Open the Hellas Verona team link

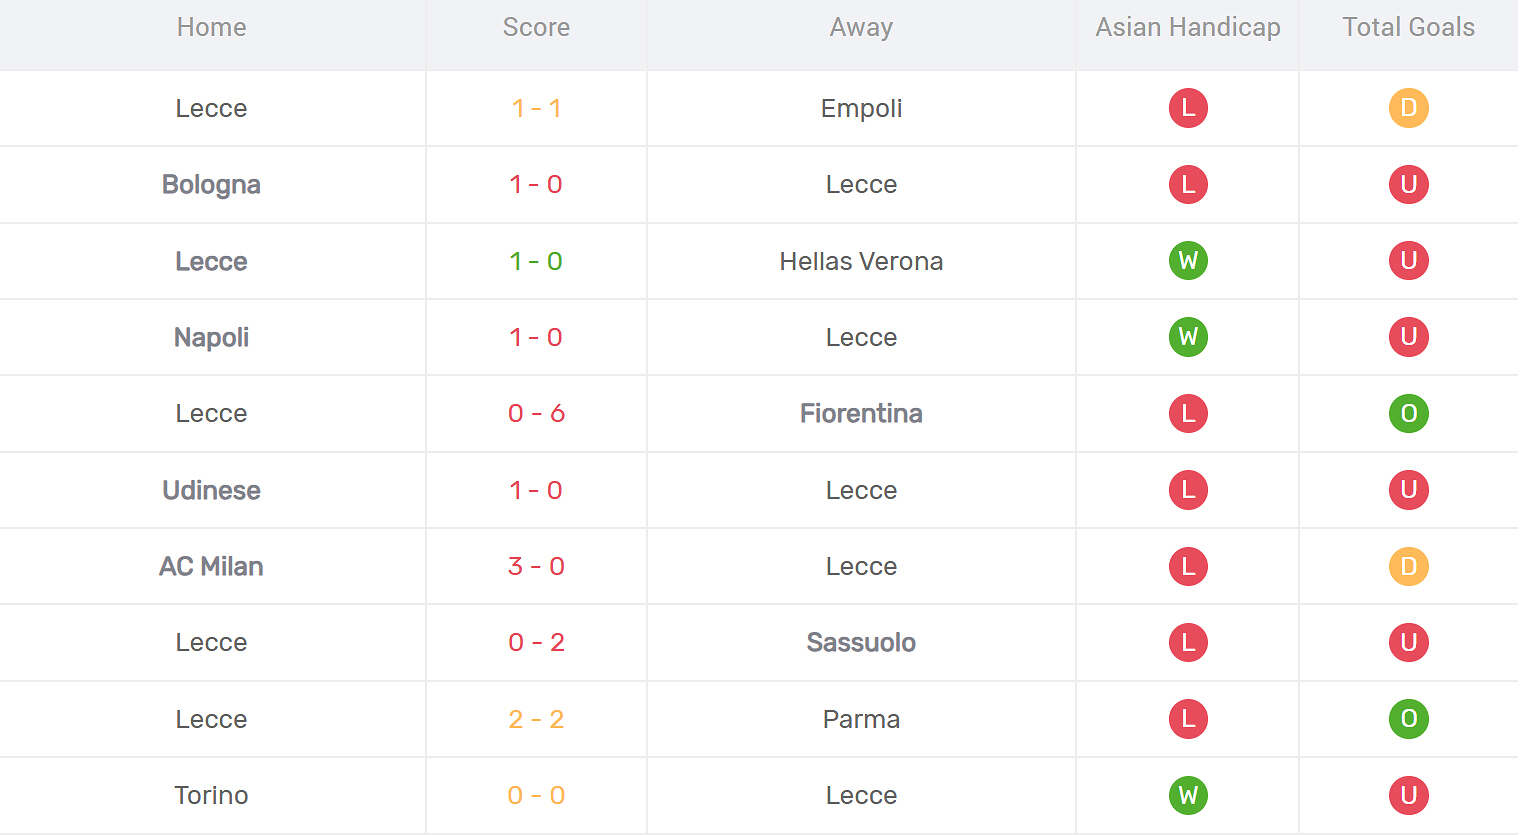coord(861,261)
